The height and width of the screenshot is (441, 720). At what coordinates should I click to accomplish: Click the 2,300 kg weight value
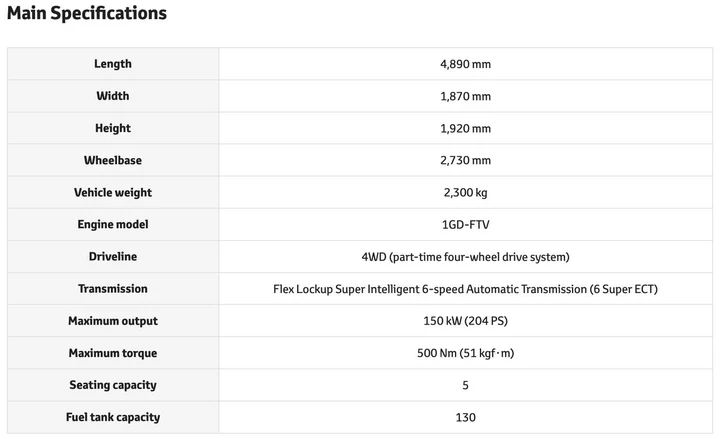click(465, 192)
